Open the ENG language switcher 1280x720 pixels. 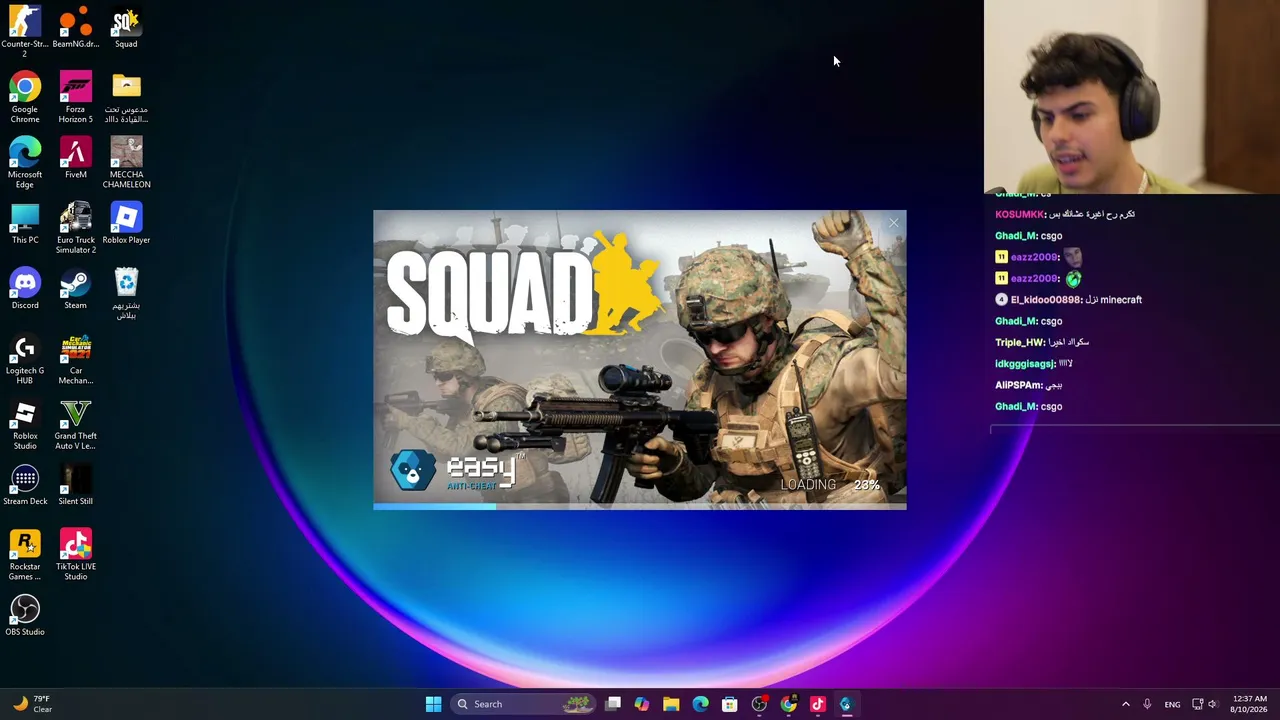[1172, 704]
